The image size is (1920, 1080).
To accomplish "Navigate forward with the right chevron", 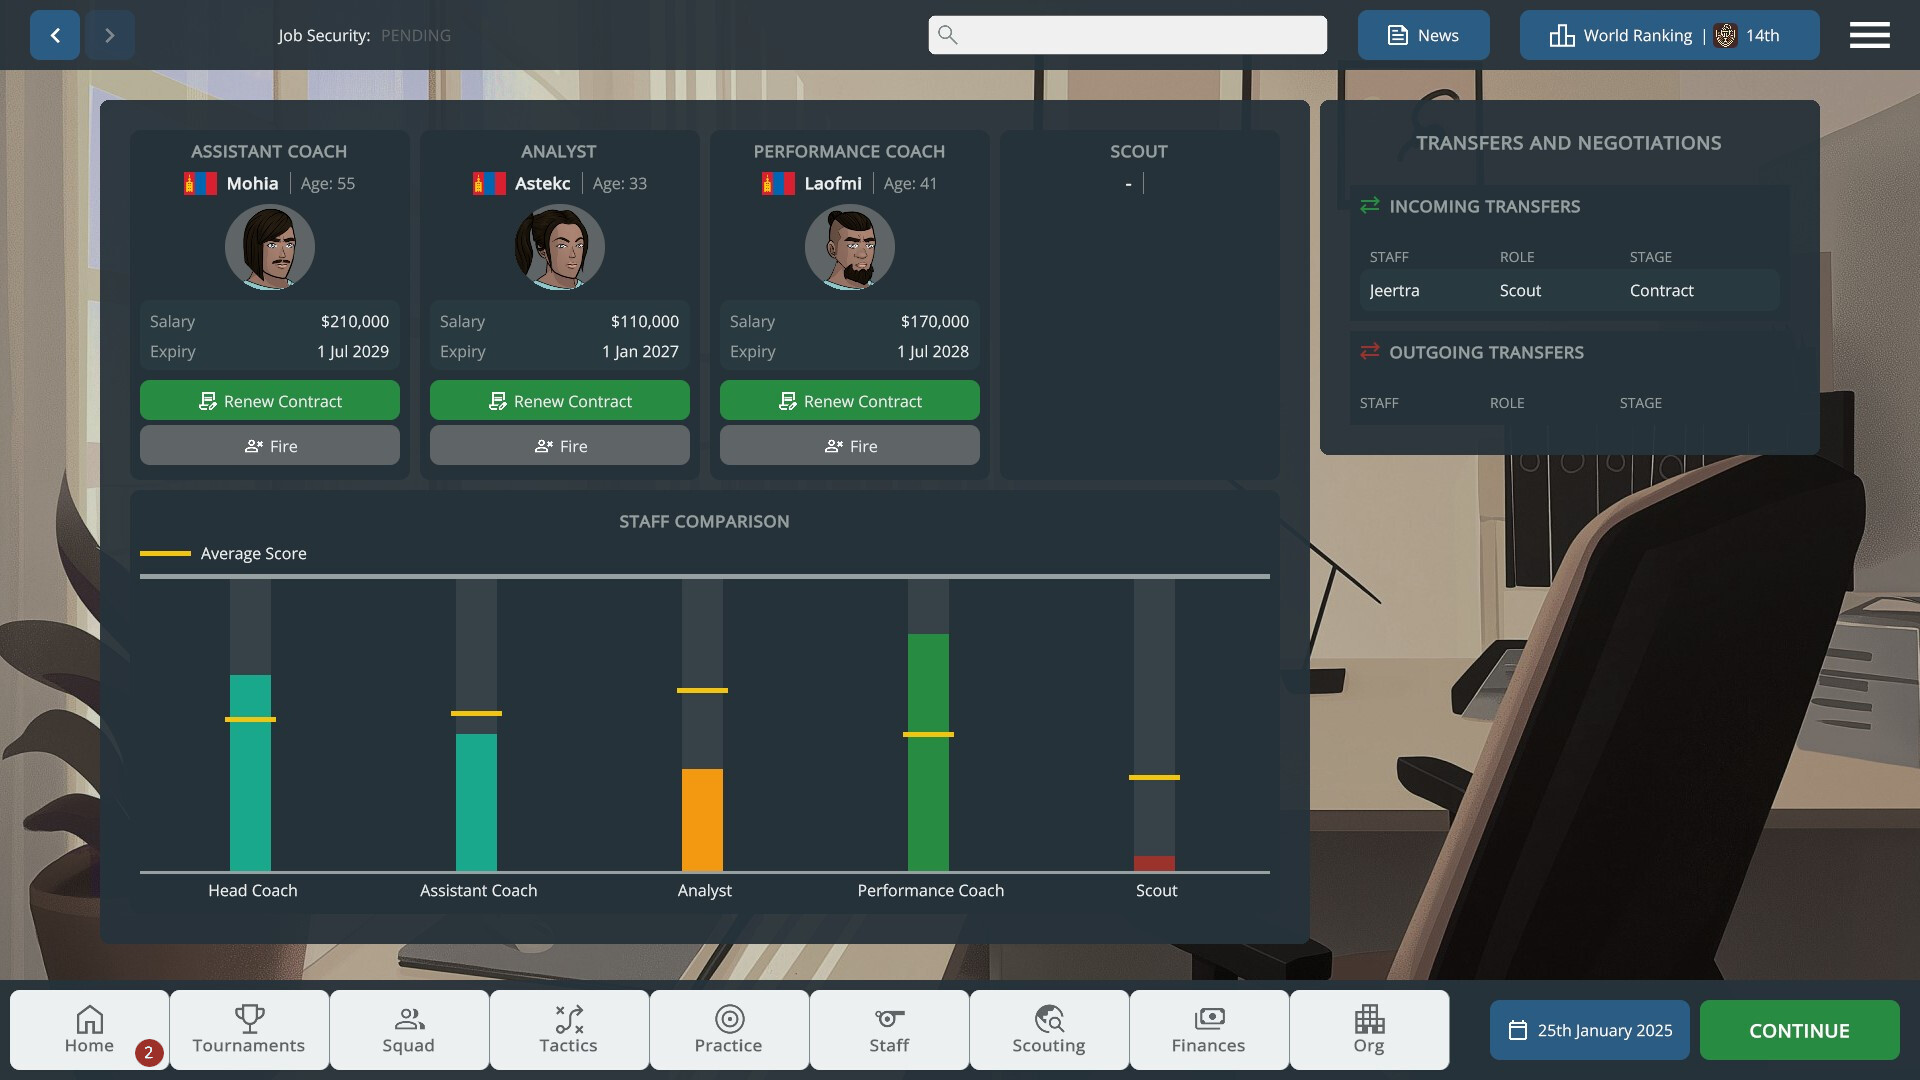I will pyautogui.click(x=110, y=35).
